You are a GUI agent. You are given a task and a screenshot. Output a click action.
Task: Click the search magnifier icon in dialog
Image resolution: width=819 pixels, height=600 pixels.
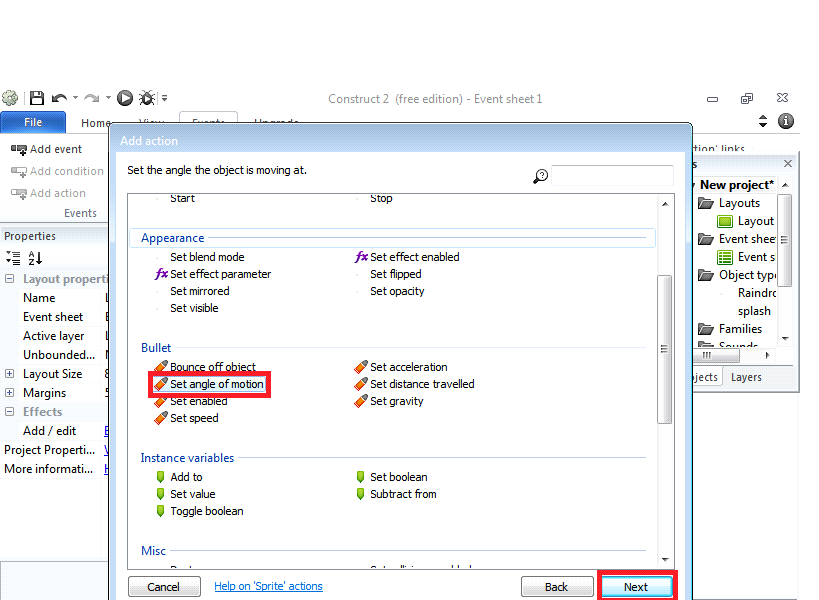pyautogui.click(x=541, y=177)
